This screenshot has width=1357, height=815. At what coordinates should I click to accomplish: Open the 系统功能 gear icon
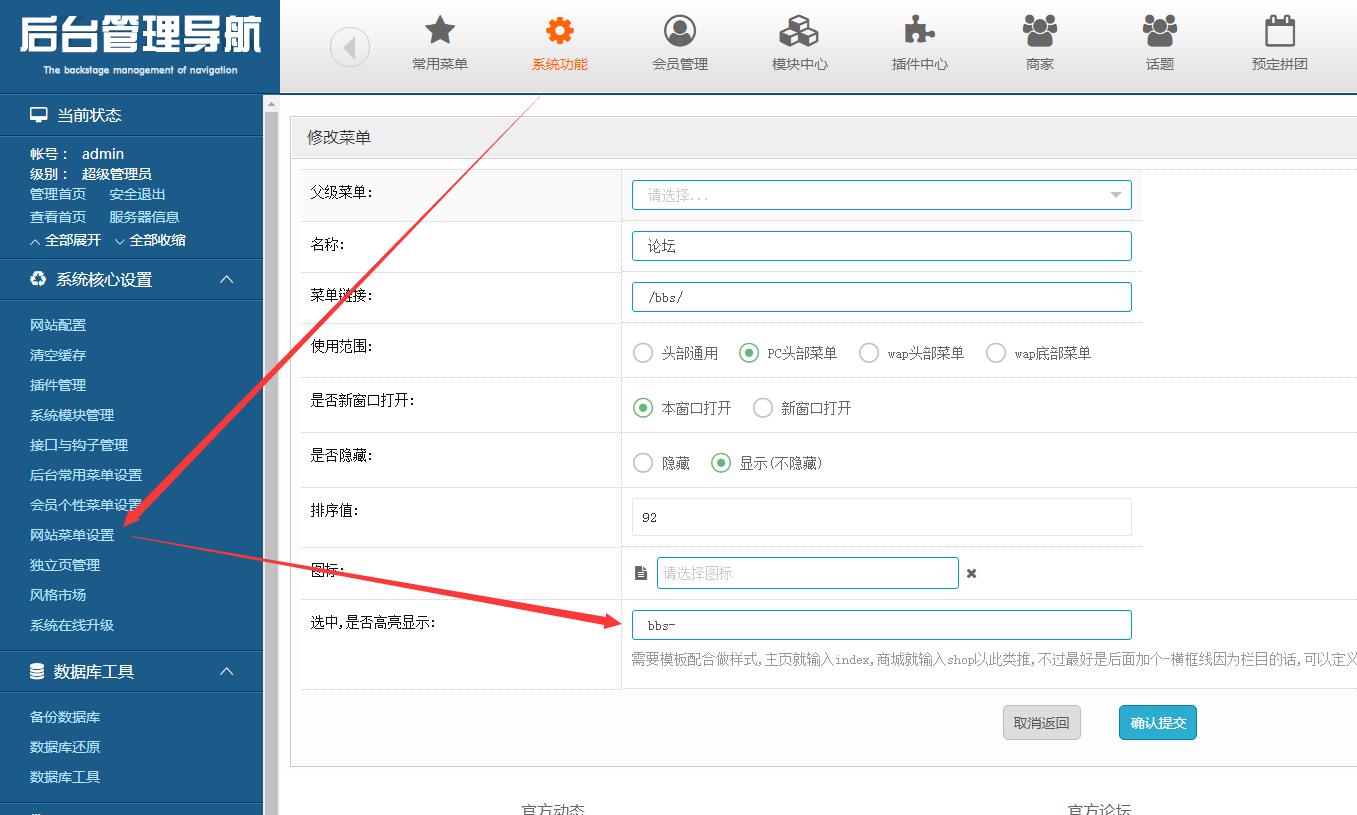pos(560,31)
